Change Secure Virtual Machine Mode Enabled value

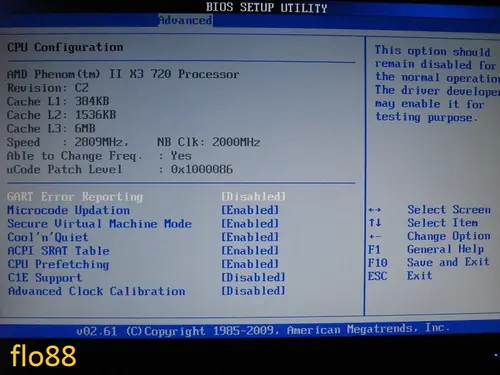(x=250, y=224)
